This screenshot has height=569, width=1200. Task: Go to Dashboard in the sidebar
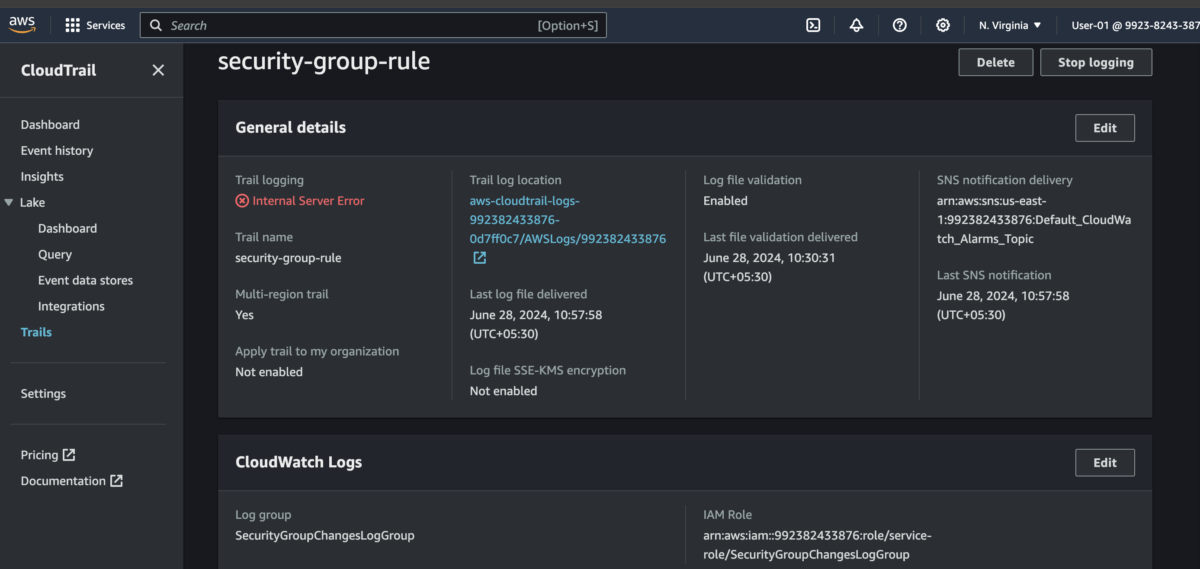tap(50, 125)
